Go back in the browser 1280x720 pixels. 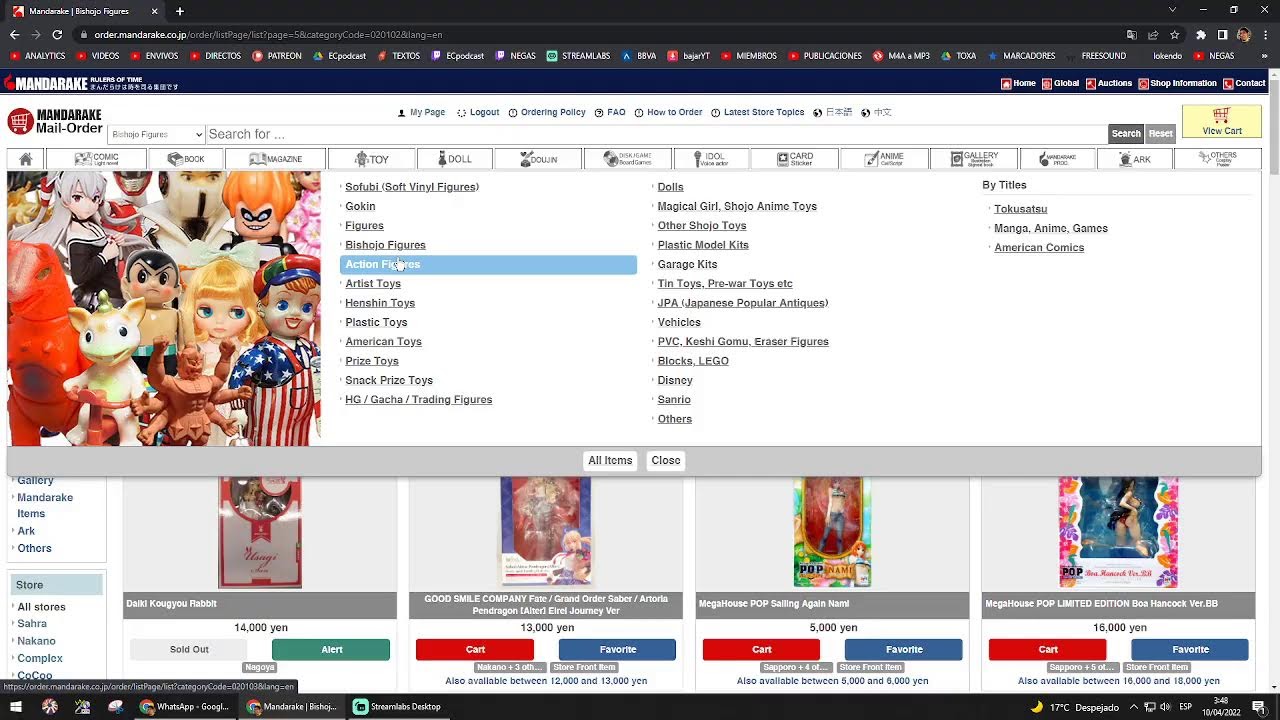coord(14,34)
